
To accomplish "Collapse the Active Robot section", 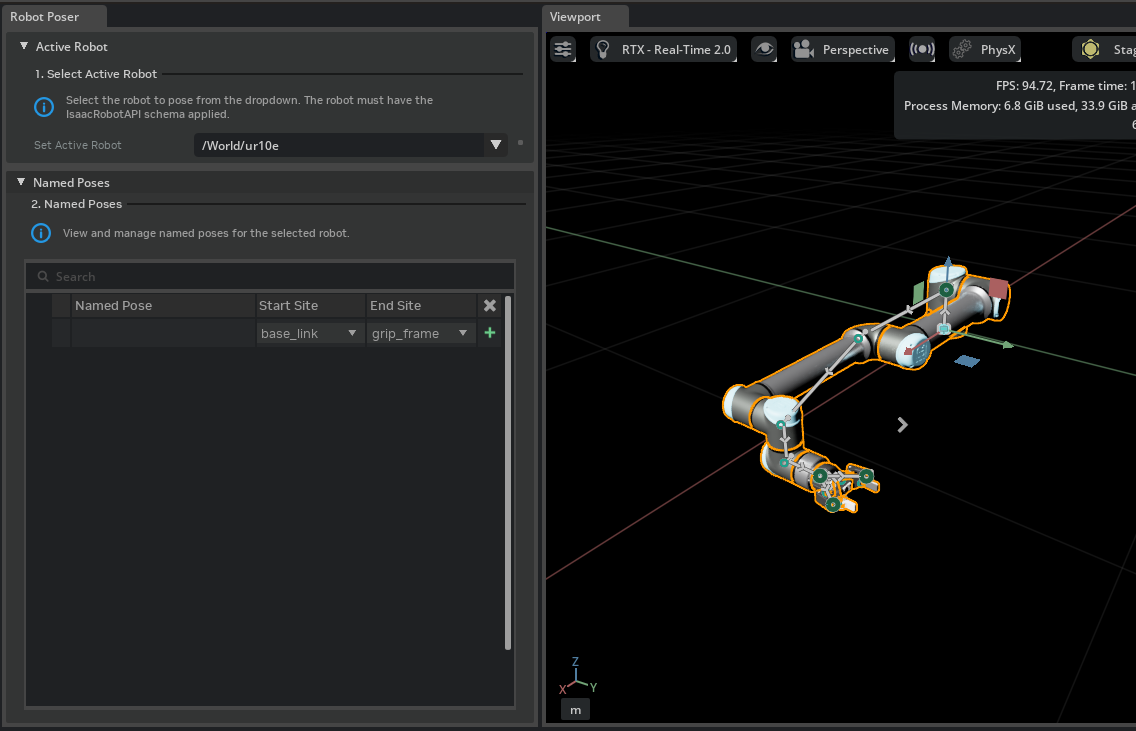I will (24, 46).
